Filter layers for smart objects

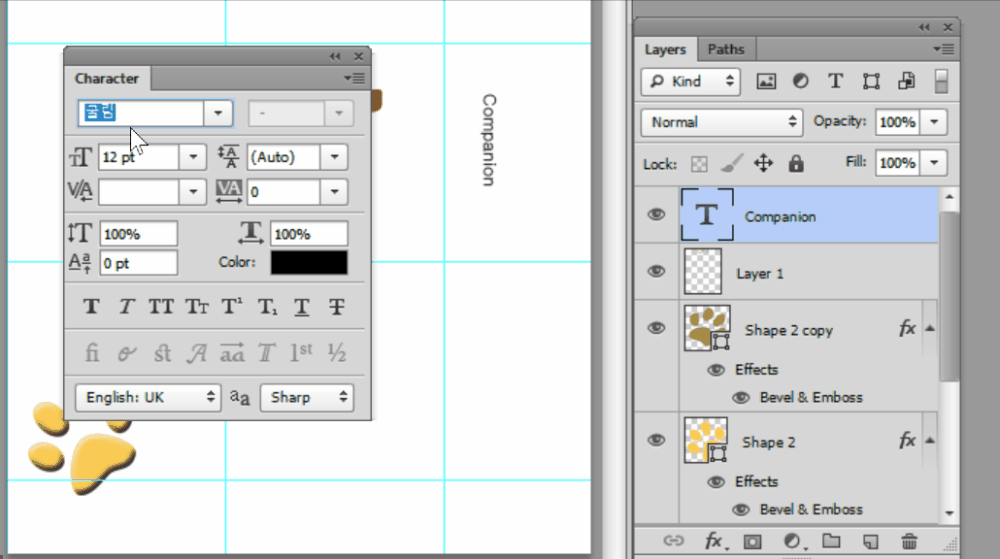[x=906, y=81]
